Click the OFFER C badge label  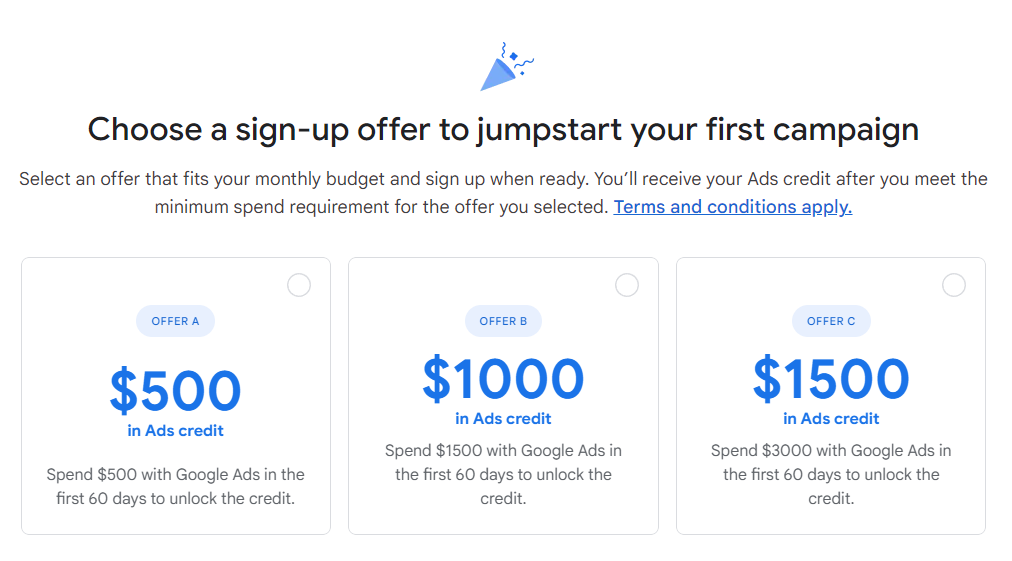tap(831, 321)
